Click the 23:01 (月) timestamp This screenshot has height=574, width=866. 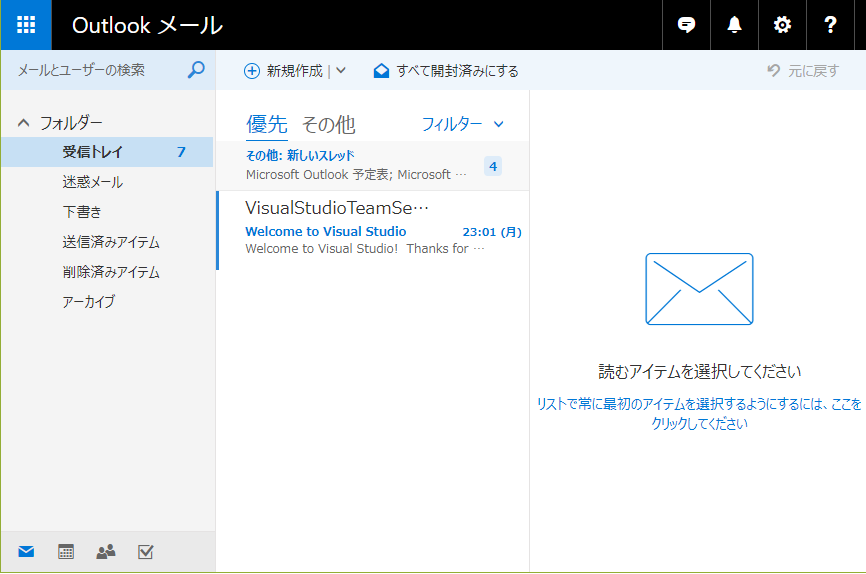(x=492, y=232)
